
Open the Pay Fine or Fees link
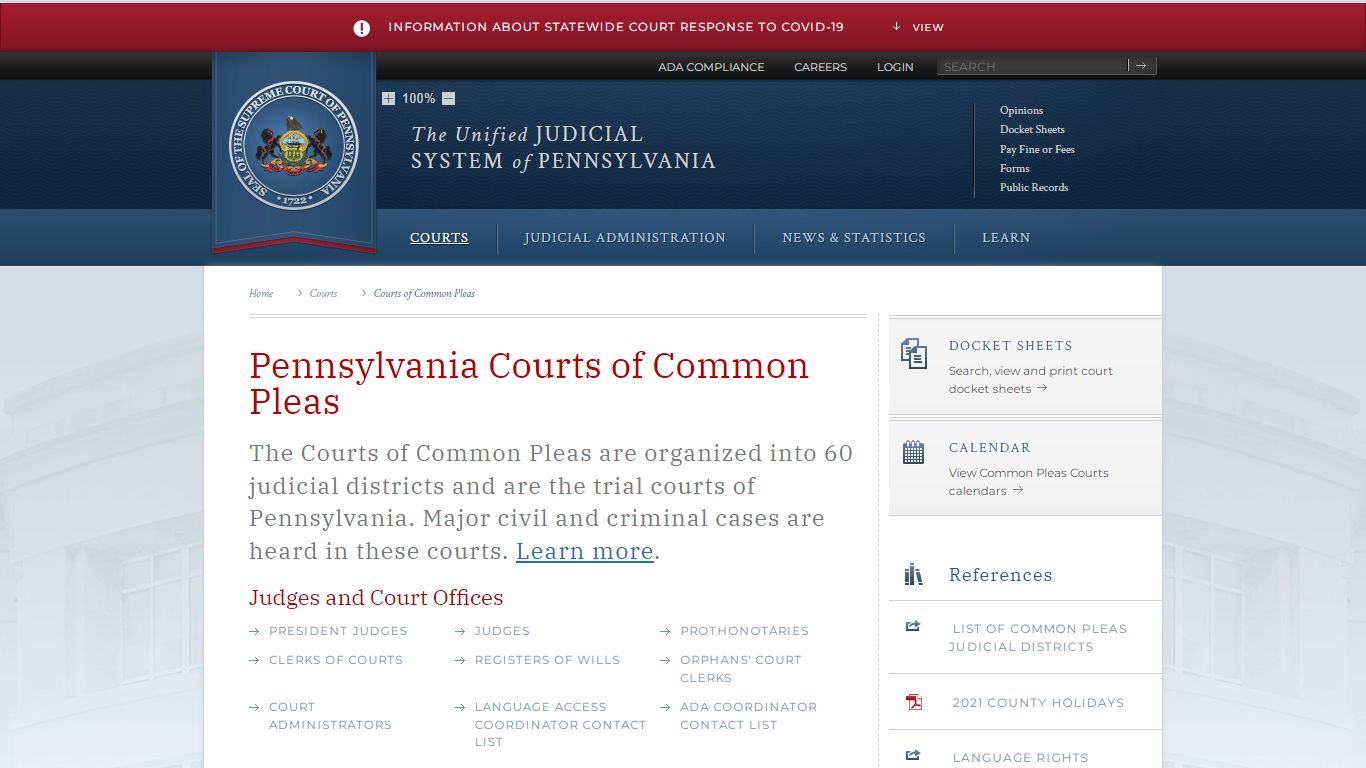click(1037, 149)
